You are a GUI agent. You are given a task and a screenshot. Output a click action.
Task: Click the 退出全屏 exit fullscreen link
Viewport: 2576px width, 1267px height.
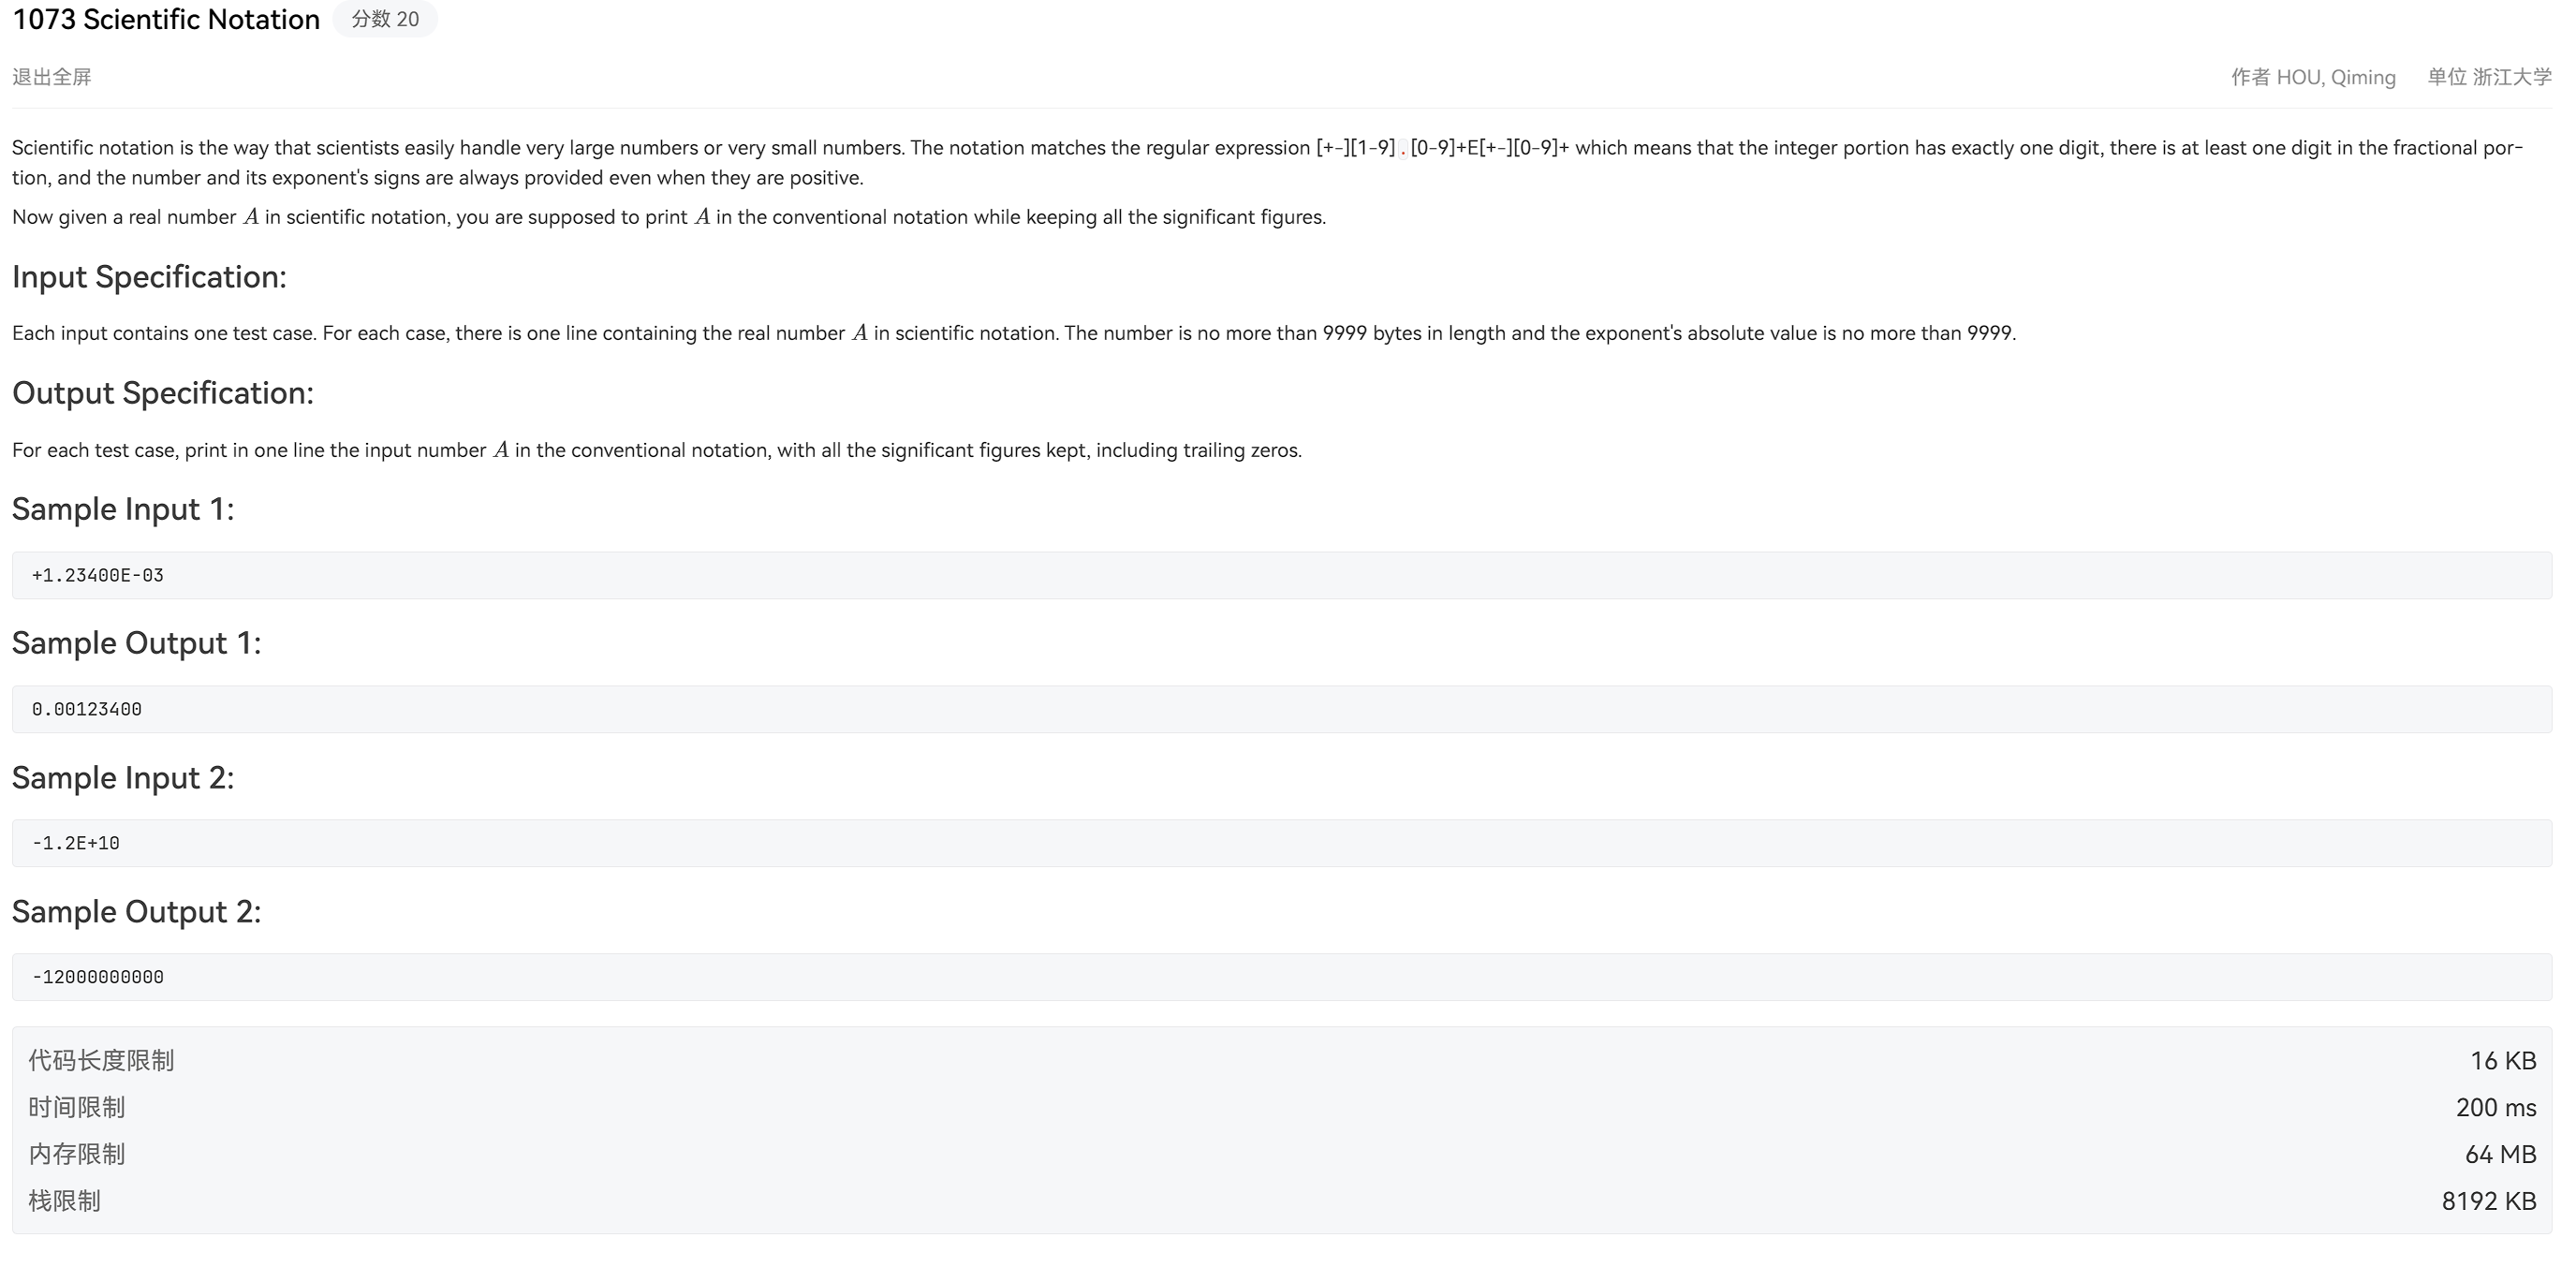coord(51,77)
